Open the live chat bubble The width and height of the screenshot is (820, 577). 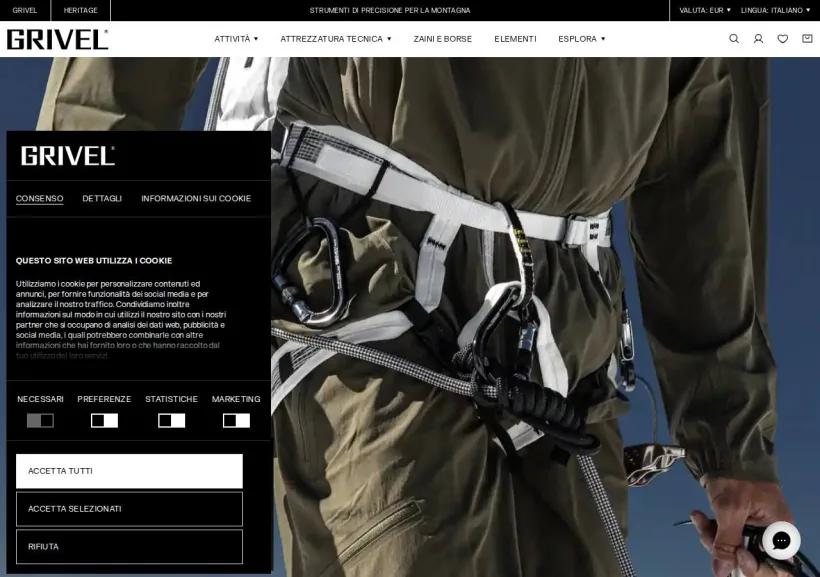(781, 540)
